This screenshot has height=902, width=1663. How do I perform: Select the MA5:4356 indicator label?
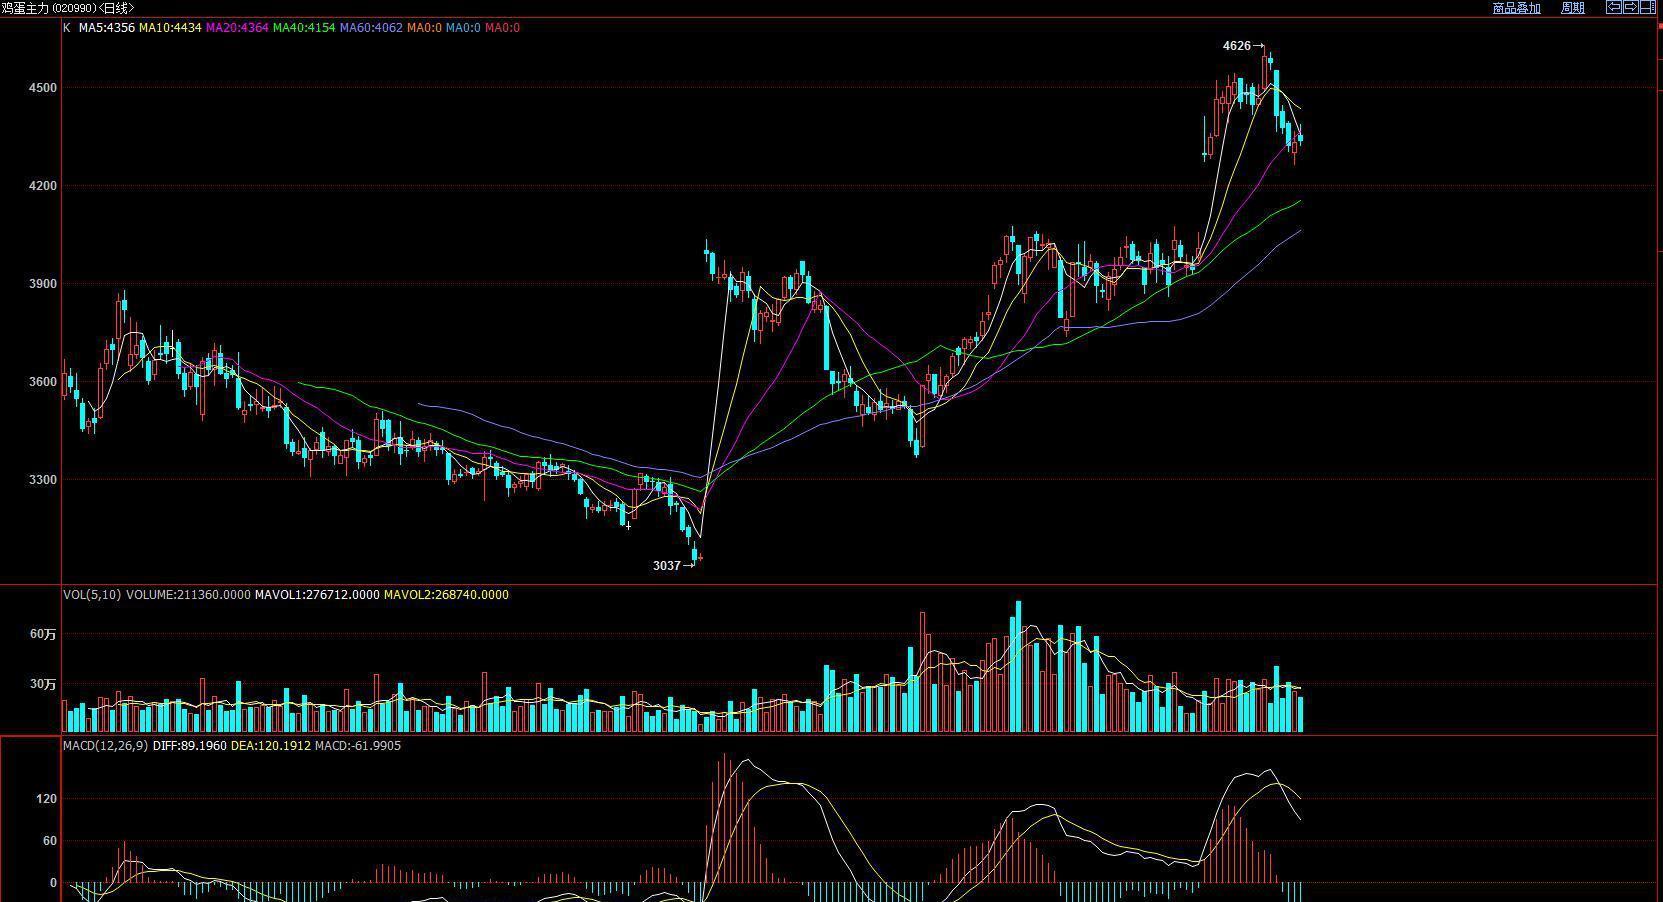click(x=107, y=28)
